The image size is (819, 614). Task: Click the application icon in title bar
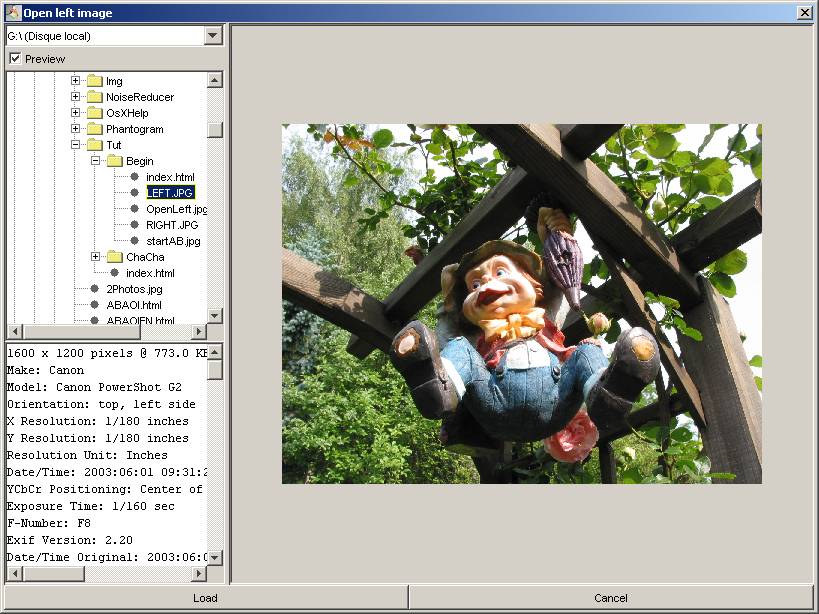(13, 13)
